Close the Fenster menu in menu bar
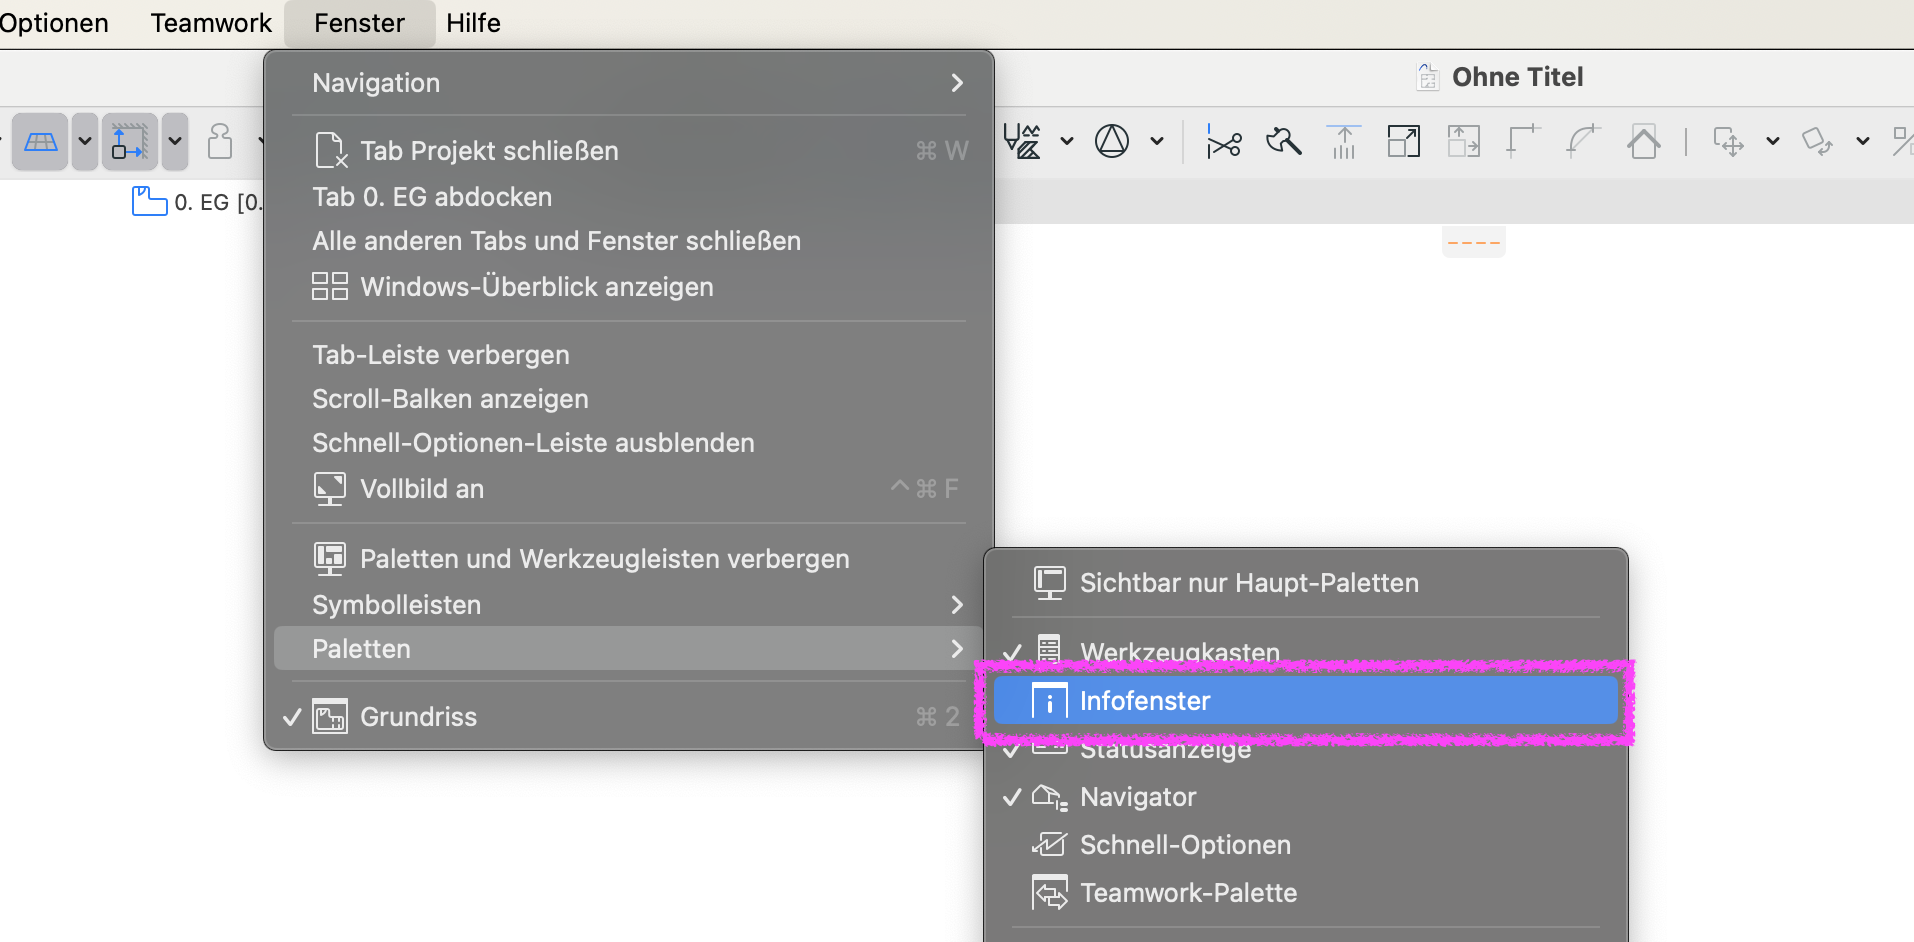Viewport: 1914px width, 942px height. [x=359, y=23]
